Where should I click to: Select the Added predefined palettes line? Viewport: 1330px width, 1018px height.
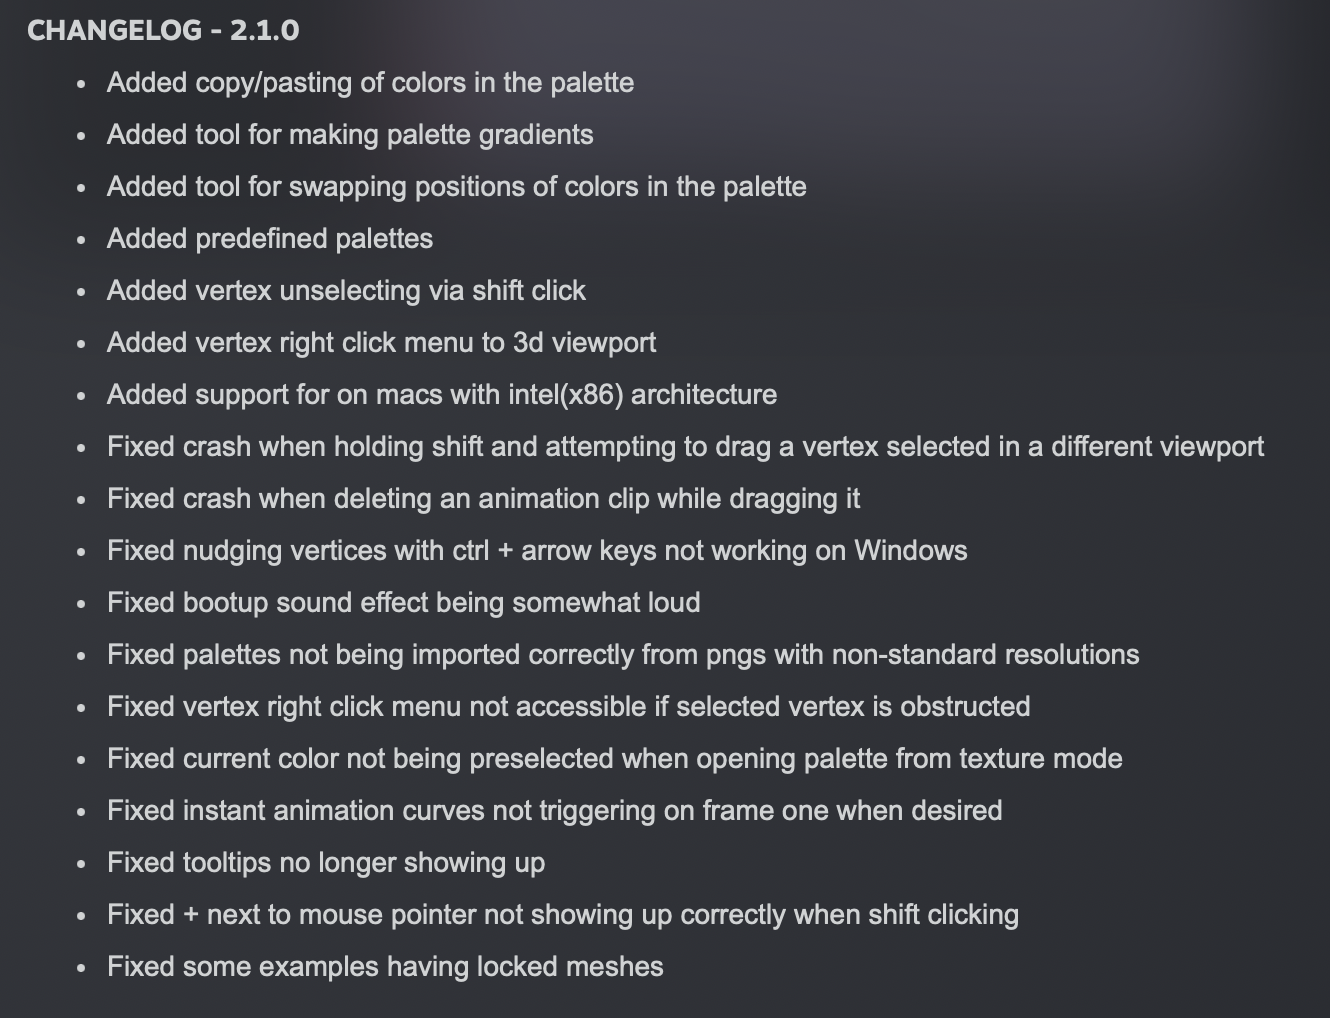pos(270,238)
